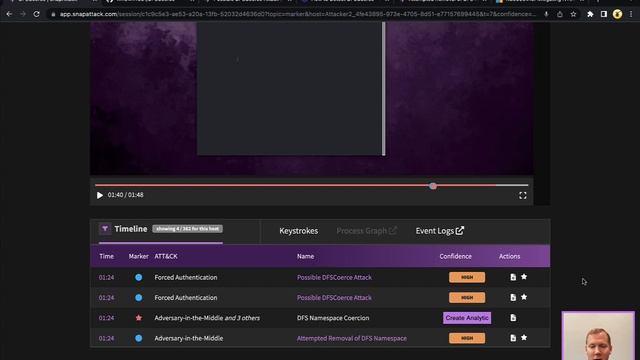Click the Time column header
Viewport: 640px width, 360px height.
(107, 256)
